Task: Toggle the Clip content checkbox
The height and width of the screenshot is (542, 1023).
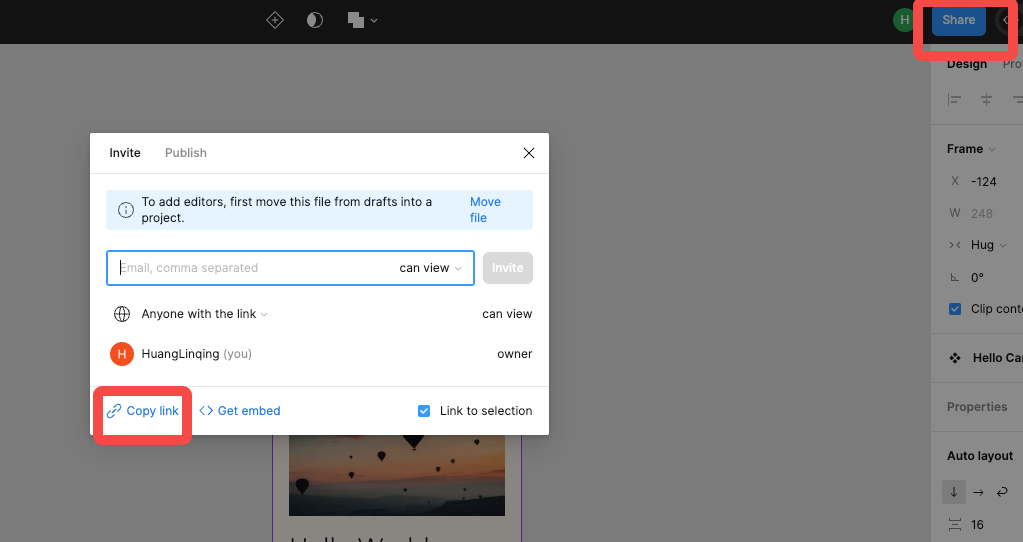Action: click(954, 309)
